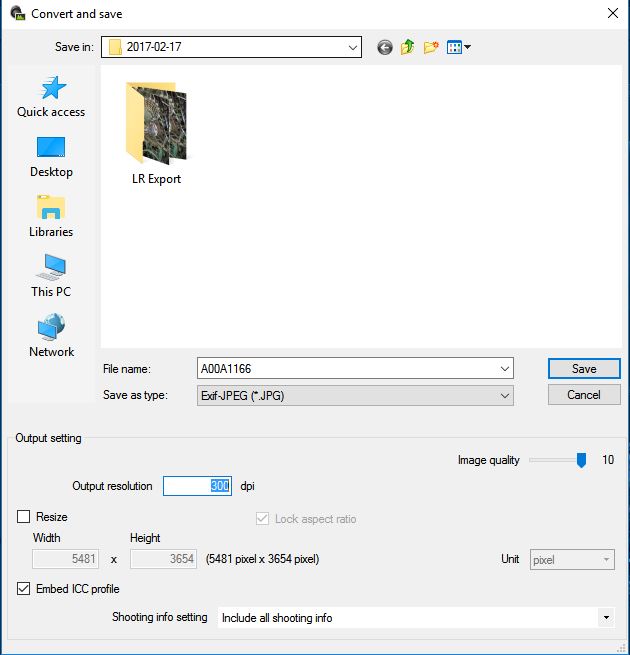Uncheck Embed ICC profile
The image size is (630, 655).
pos(24,589)
